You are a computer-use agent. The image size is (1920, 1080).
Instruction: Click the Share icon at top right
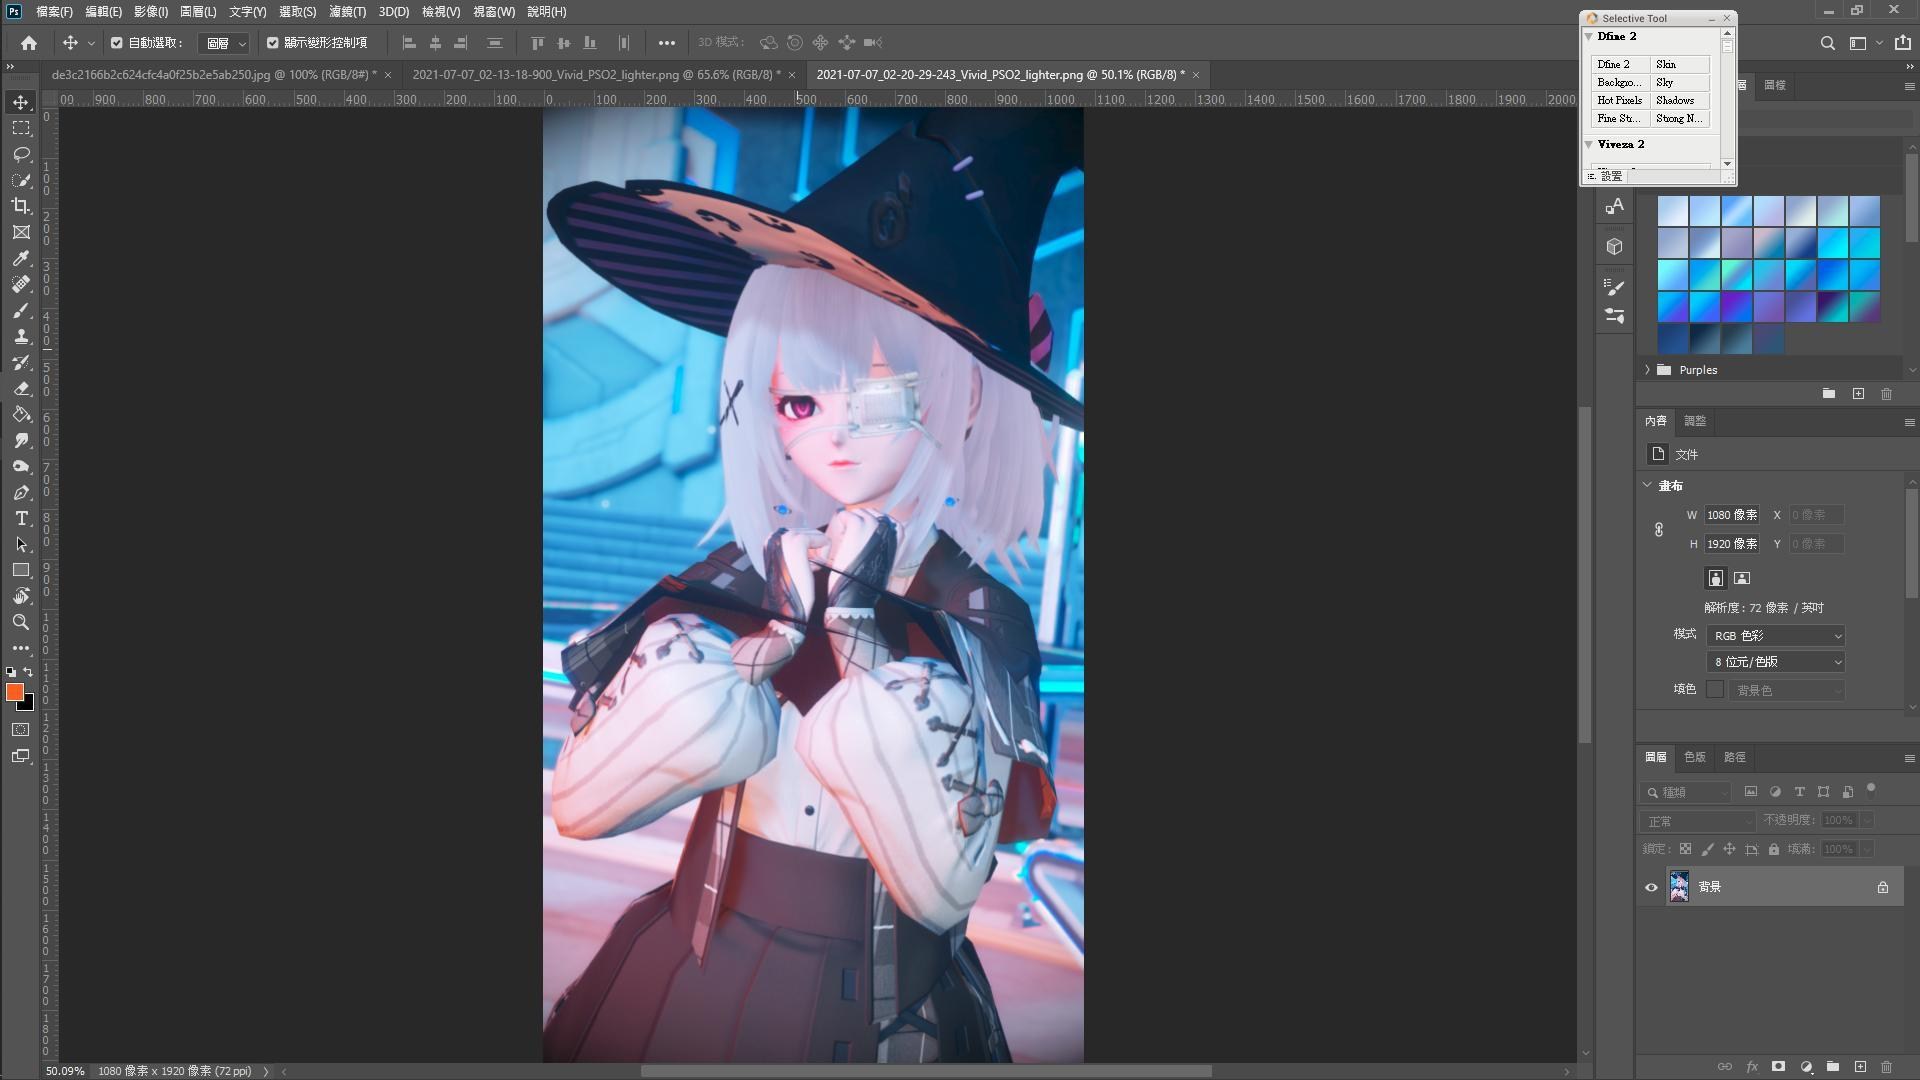(x=1902, y=43)
